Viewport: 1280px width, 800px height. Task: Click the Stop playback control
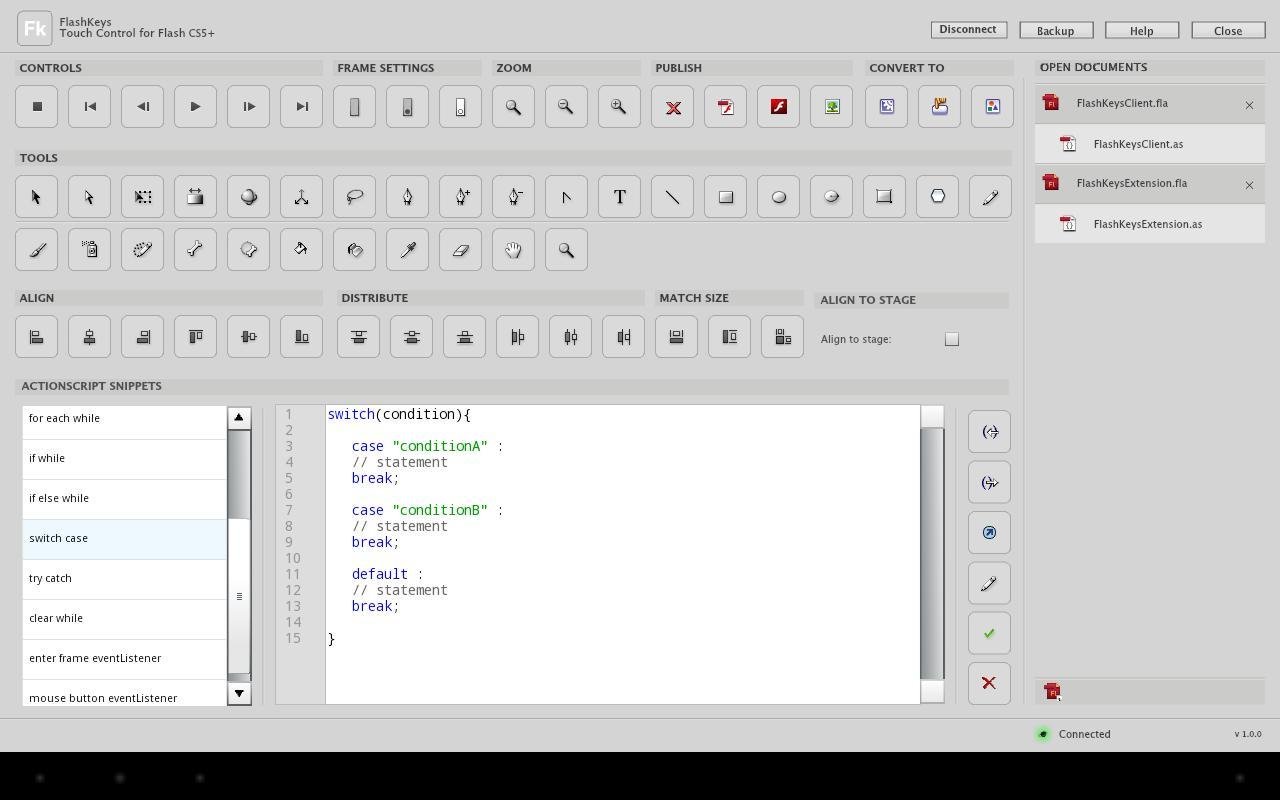[x=37, y=107]
